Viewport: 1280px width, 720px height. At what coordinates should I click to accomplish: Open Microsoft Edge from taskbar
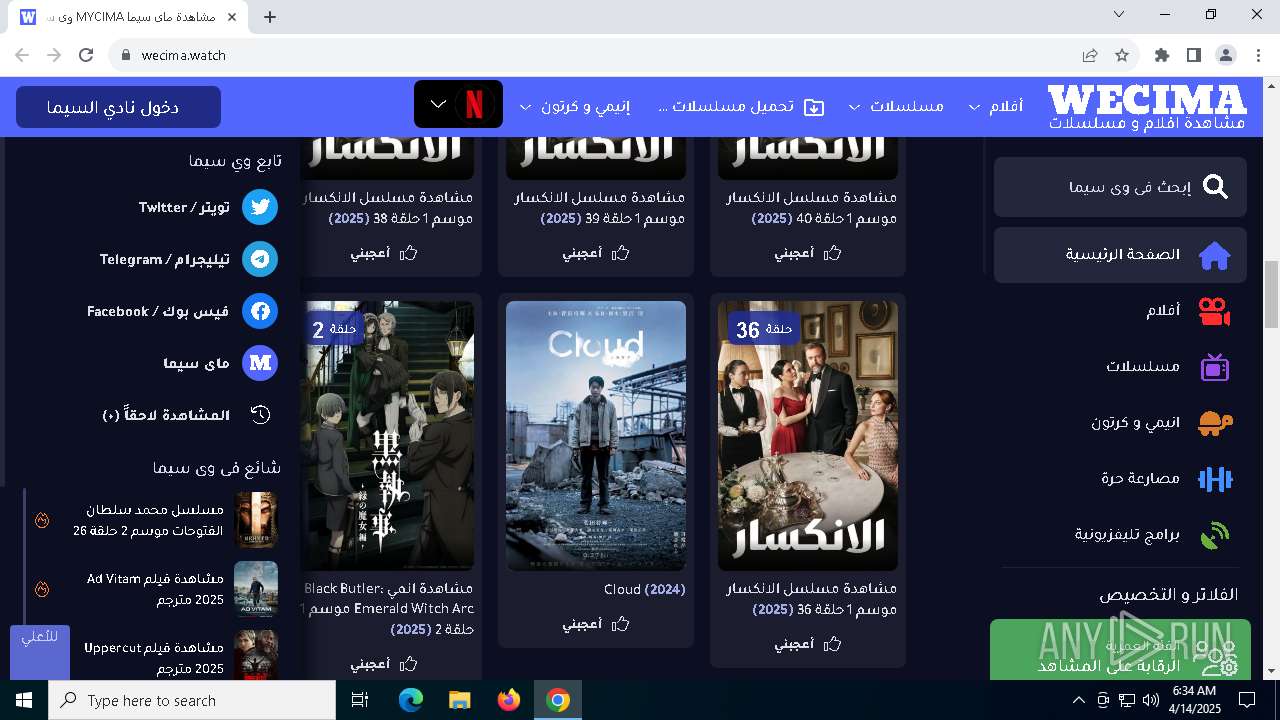(x=411, y=700)
